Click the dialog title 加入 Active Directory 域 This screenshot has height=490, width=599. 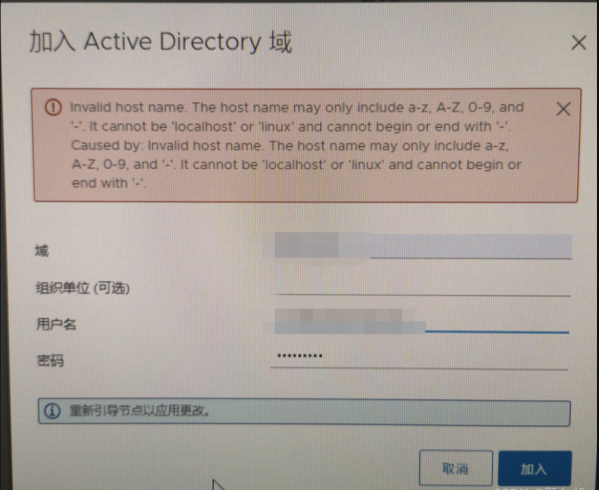(161, 42)
